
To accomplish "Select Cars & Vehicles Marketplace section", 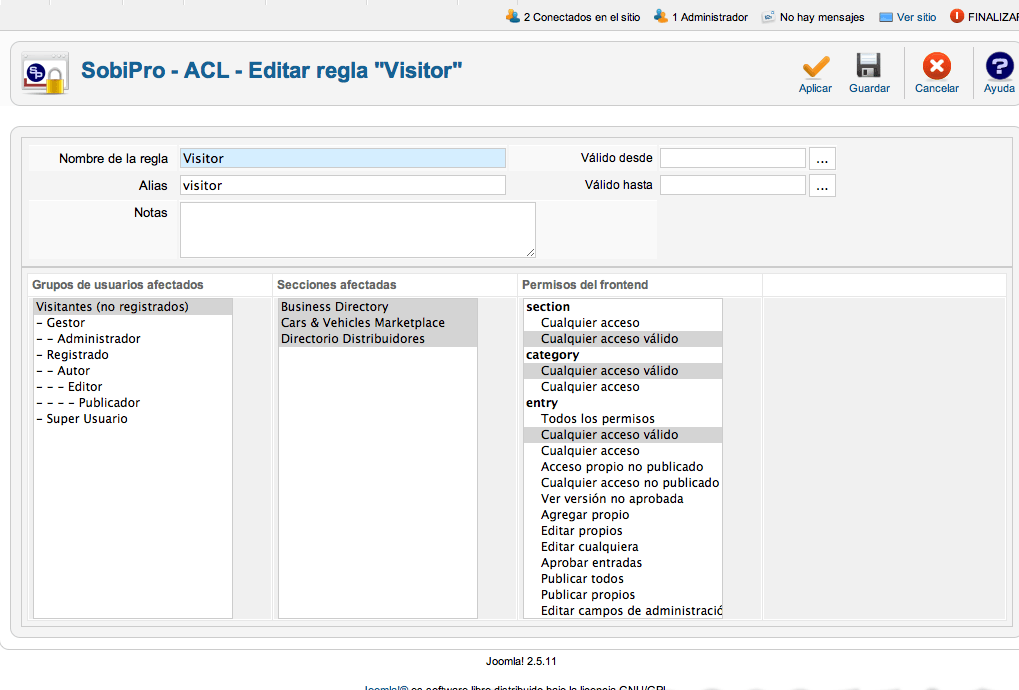I will pos(378,323).
